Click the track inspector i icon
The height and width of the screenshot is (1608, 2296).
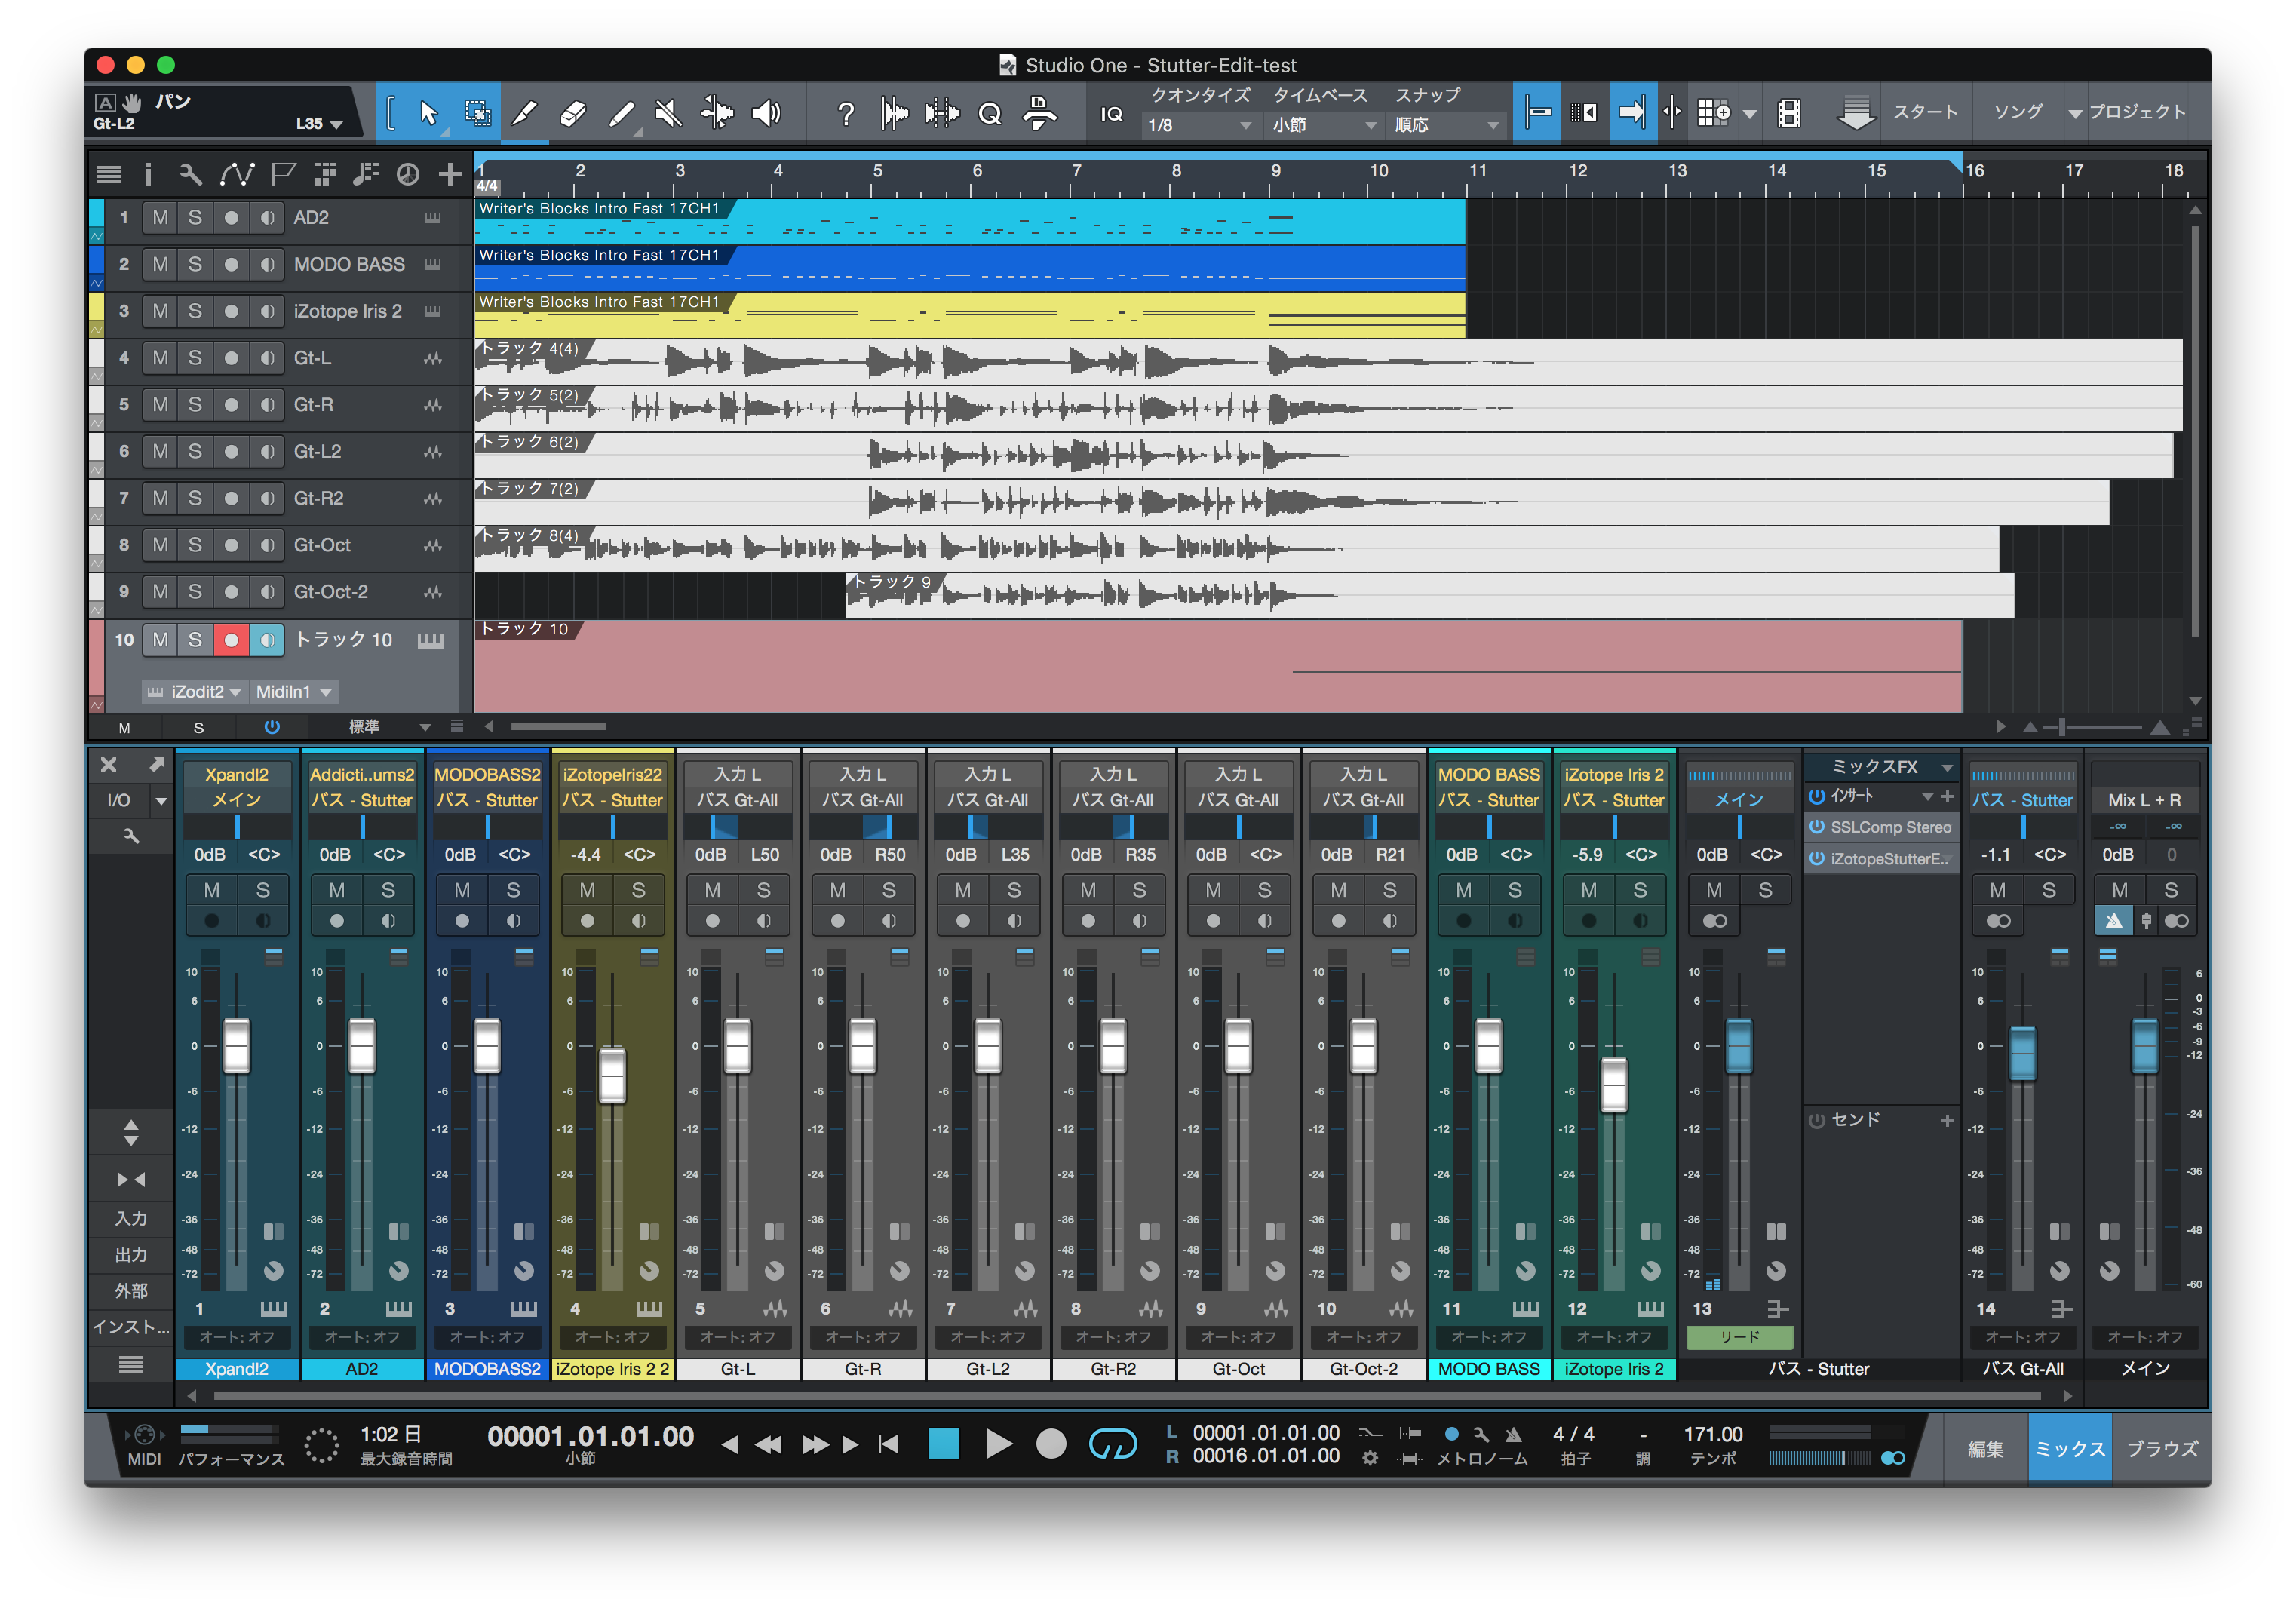pyautogui.click(x=148, y=175)
